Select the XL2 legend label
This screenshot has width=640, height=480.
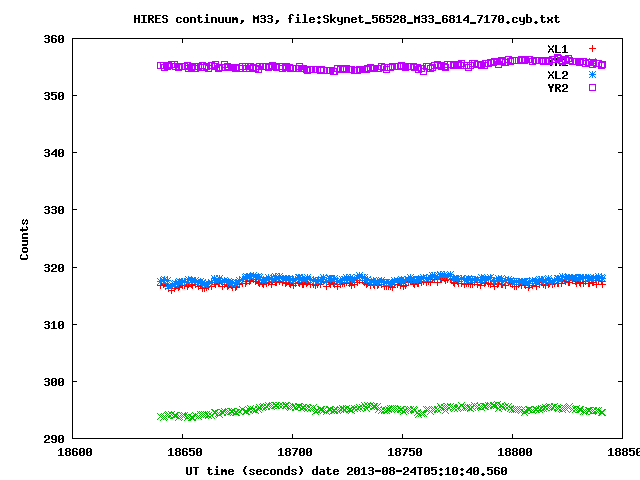558,75
